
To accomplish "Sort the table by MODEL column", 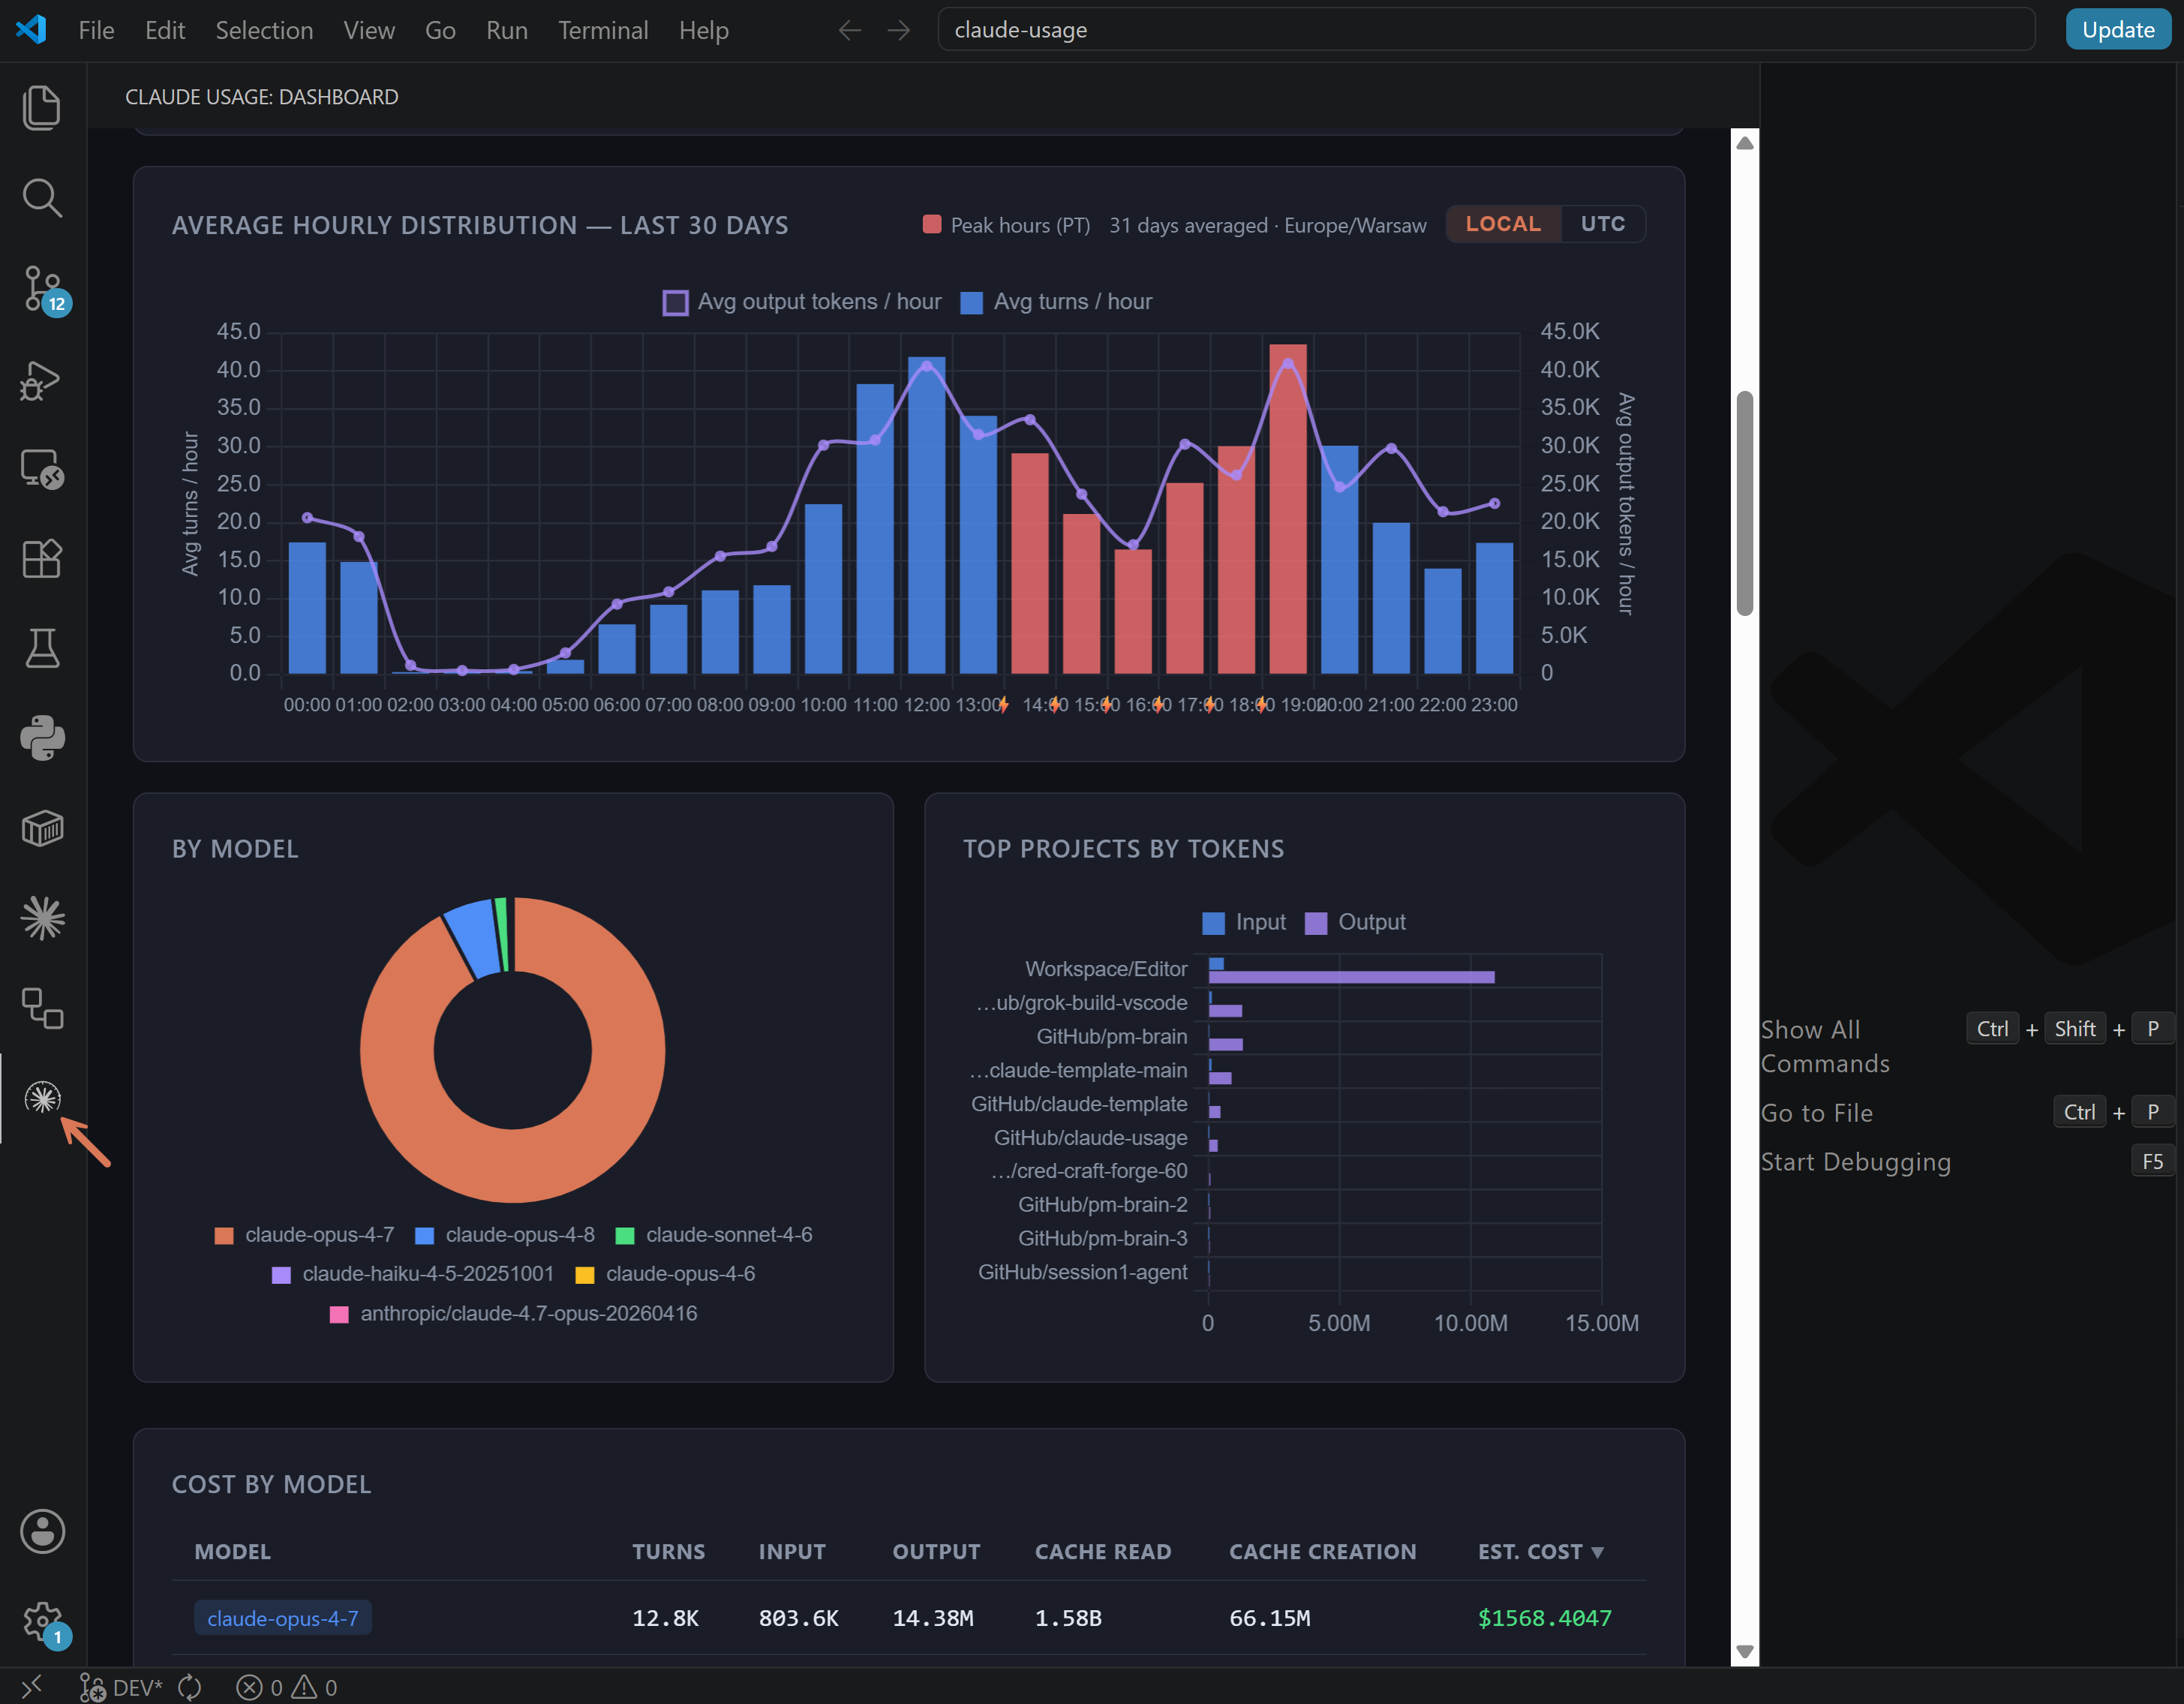I will point(232,1552).
